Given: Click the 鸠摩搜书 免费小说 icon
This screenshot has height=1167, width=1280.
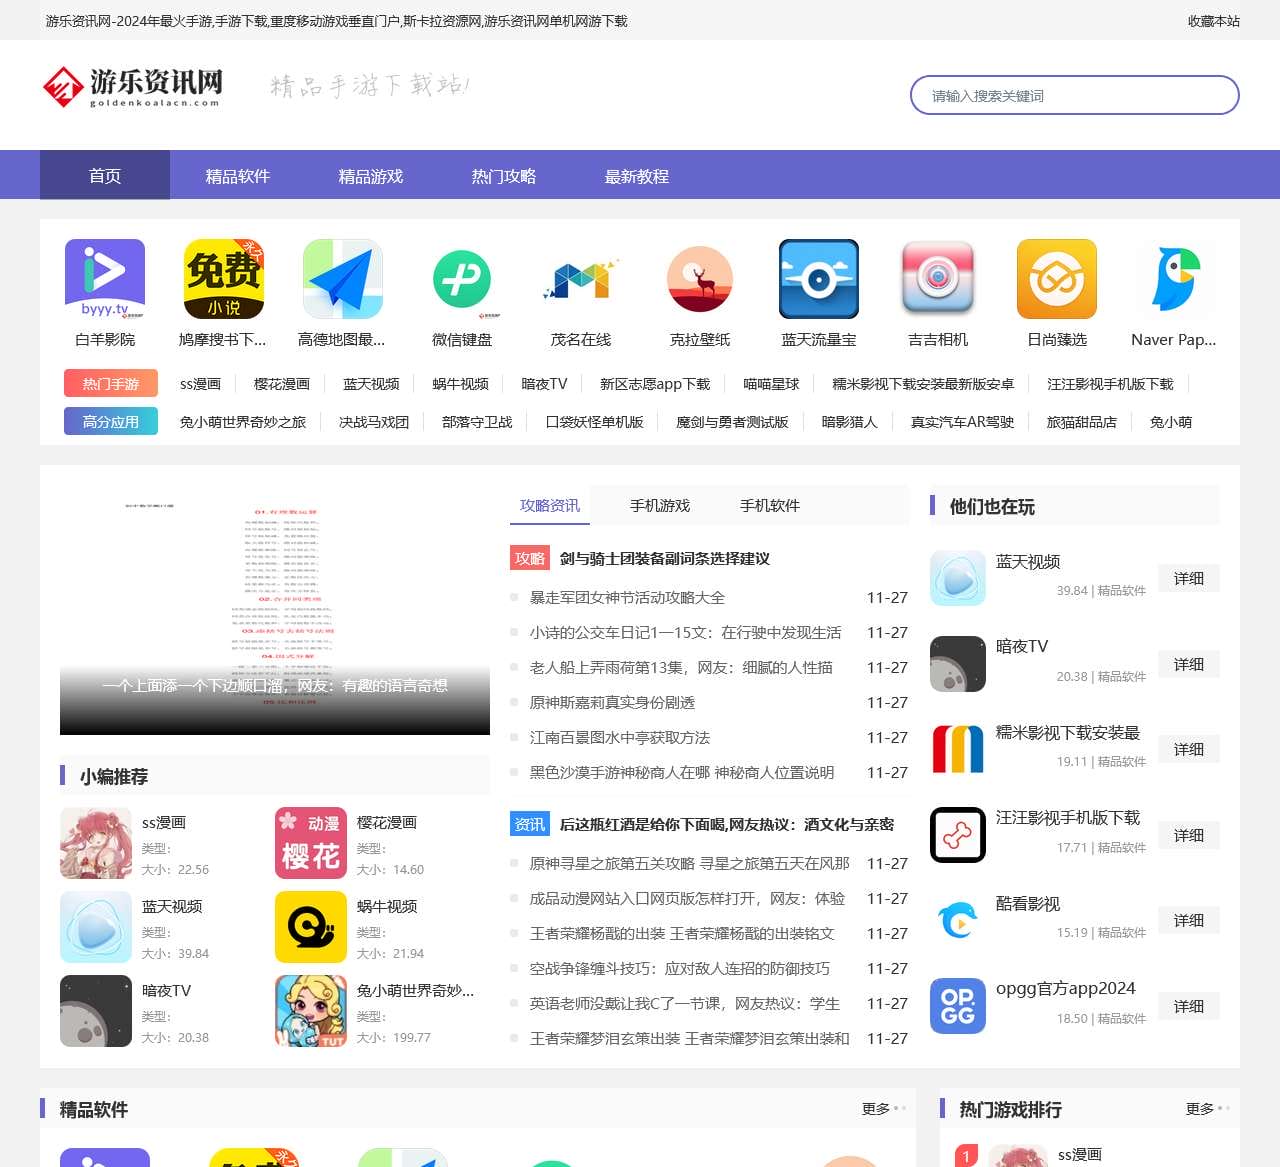Looking at the screenshot, I should 224,279.
